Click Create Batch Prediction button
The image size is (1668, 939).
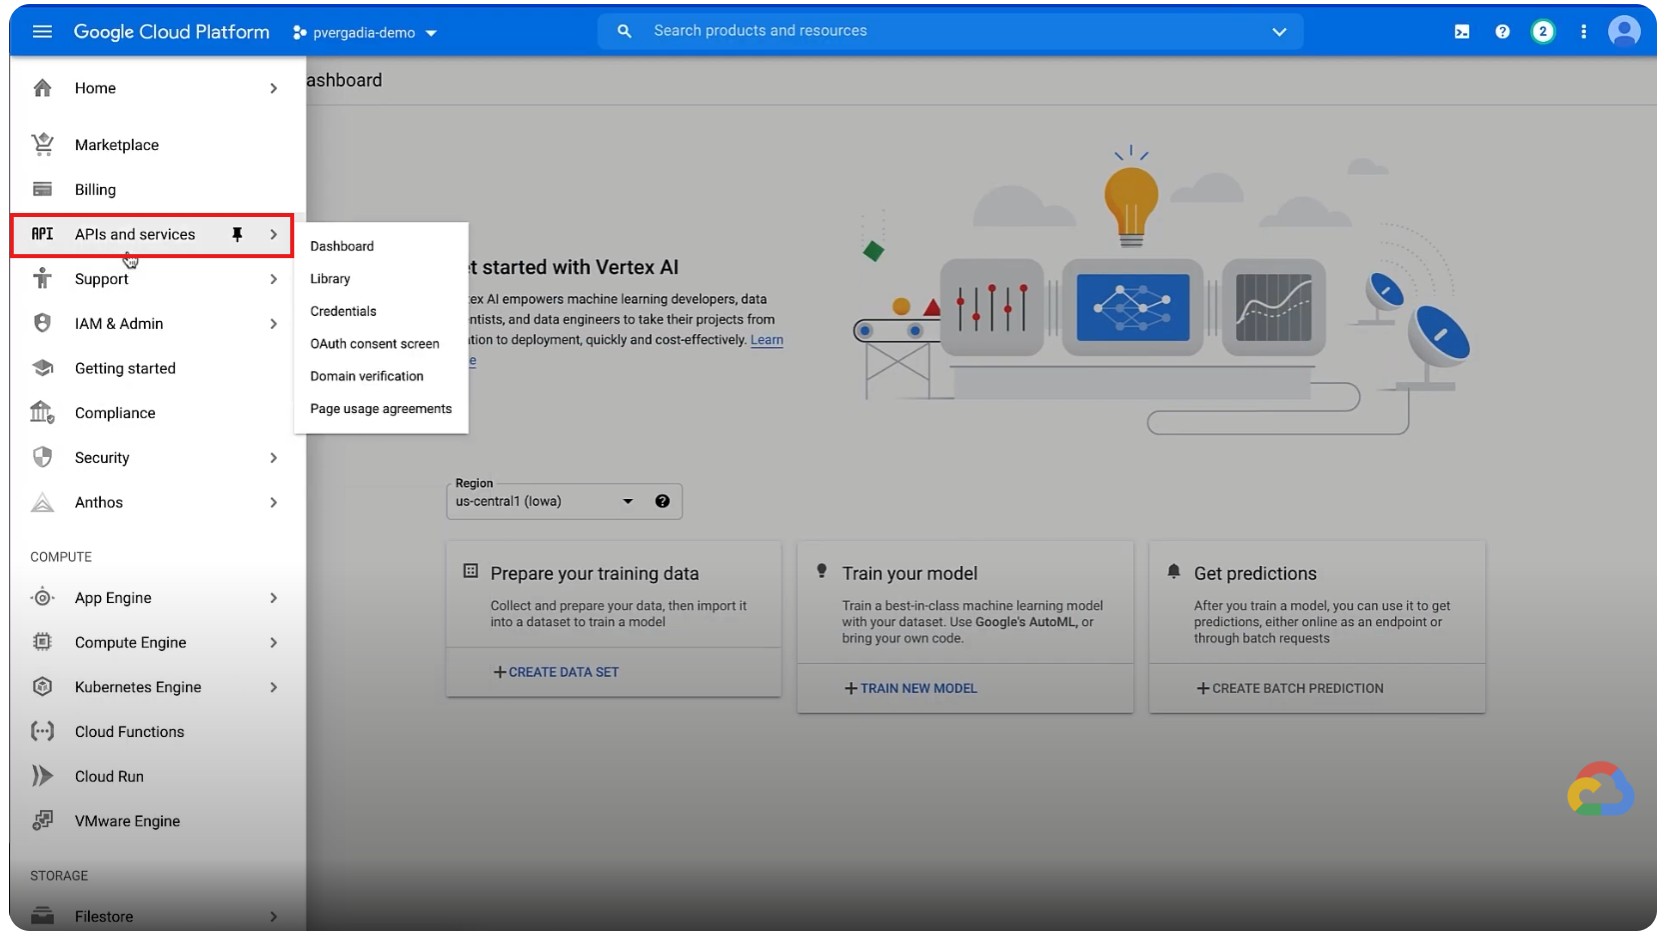pos(1290,689)
